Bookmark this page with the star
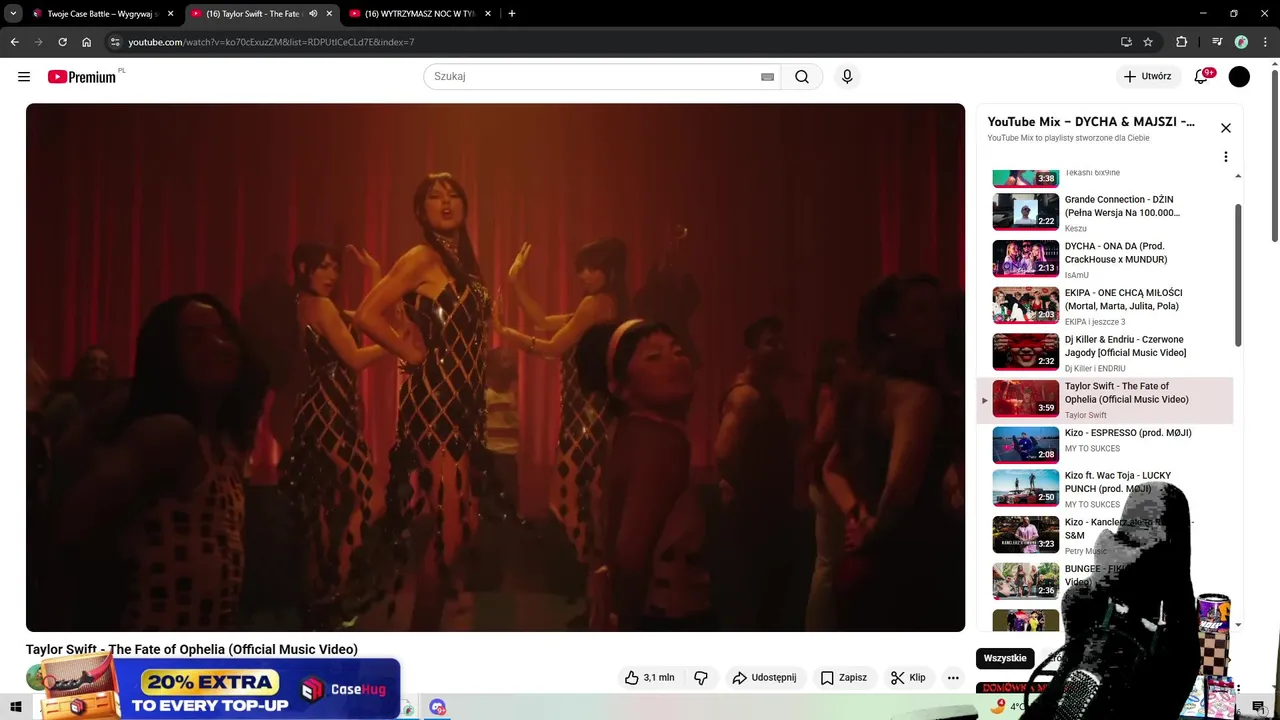This screenshot has width=1280, height=720. click(1148, 42)
